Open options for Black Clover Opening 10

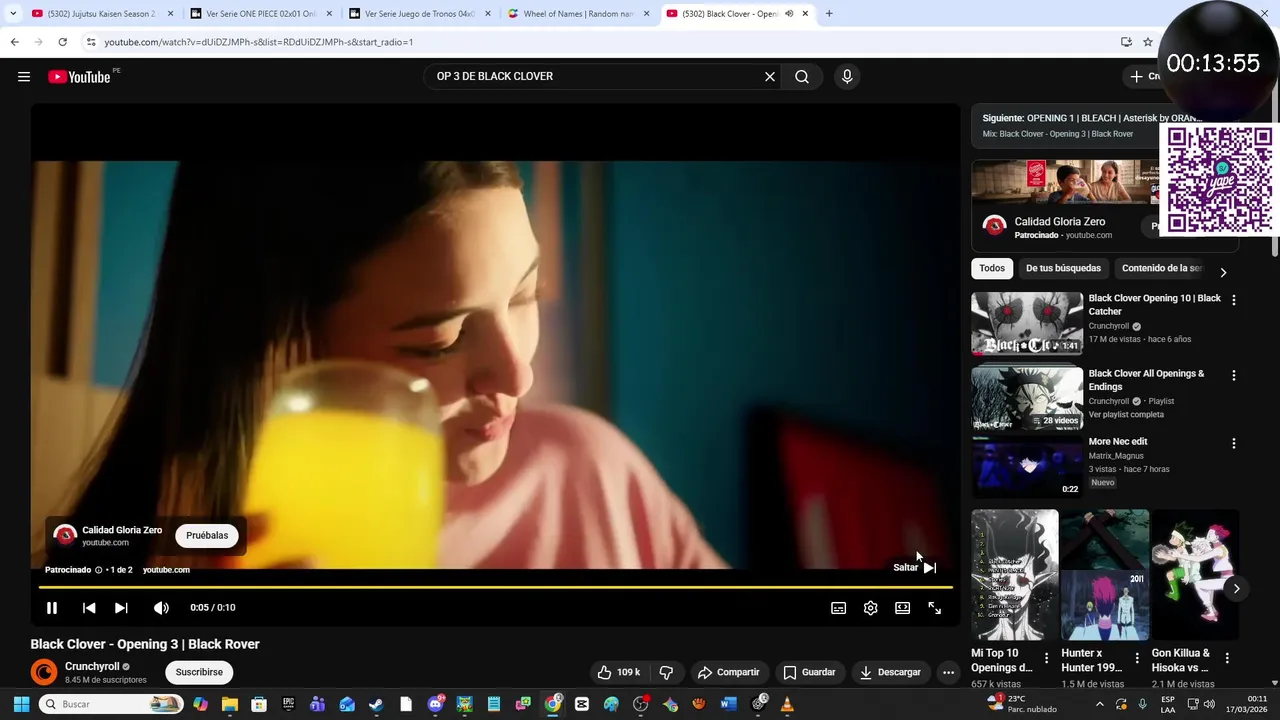(1234, 300)
